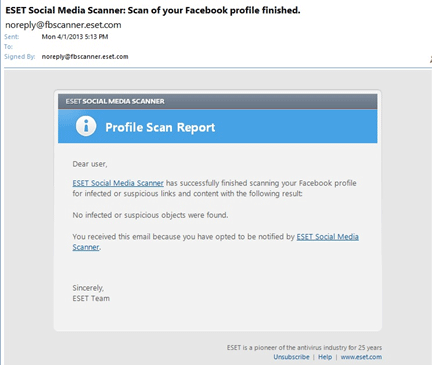Click the 'ESET Team' signature text
This screenshot has width=432, height=365.
point(91,298)
